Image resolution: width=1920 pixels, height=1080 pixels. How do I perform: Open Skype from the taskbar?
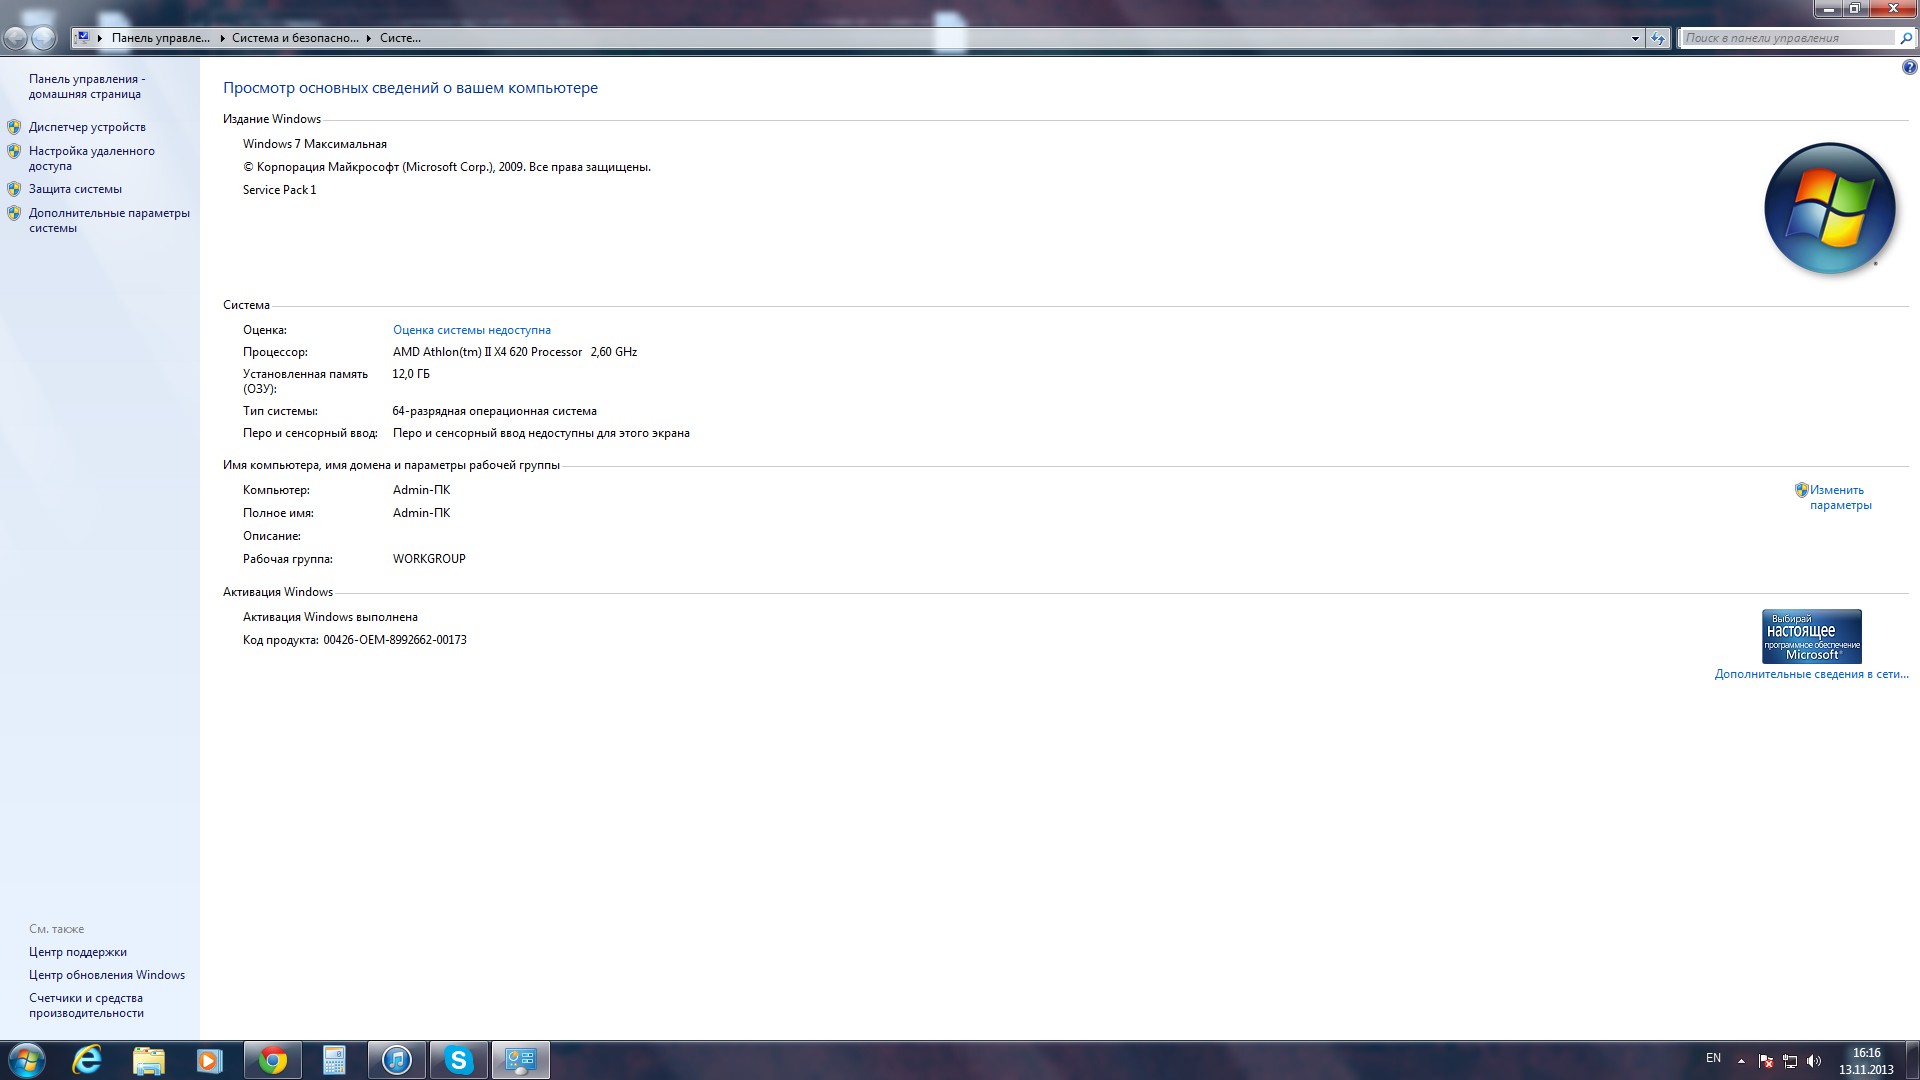(x=458, y=1060)
